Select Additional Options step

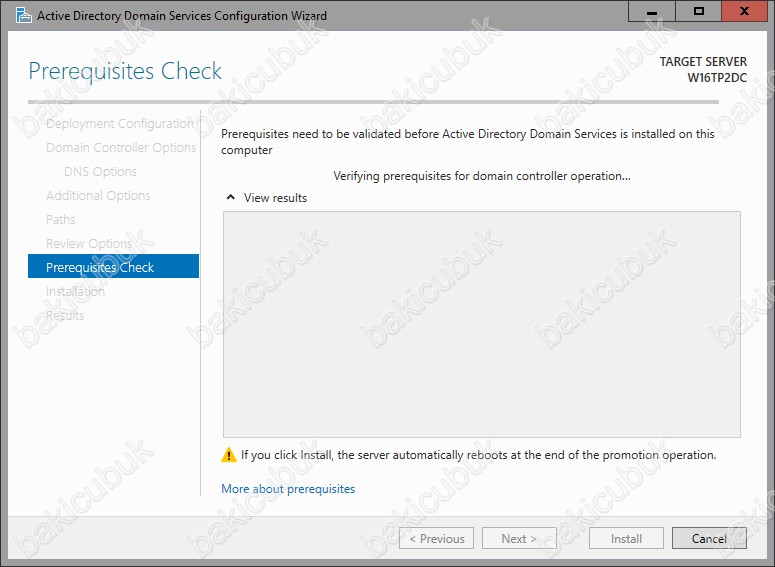pos(98,195)
